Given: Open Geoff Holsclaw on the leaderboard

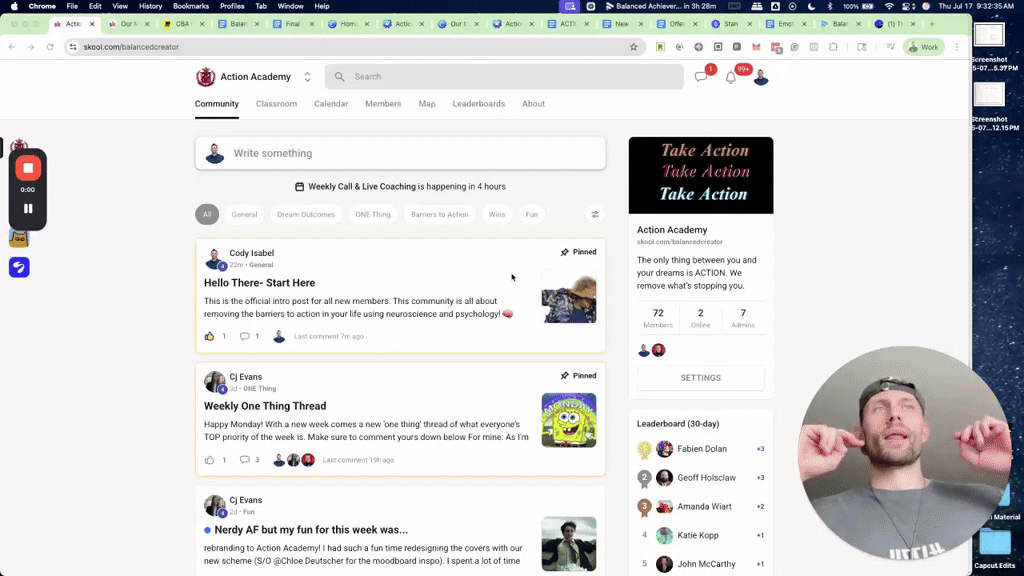Looking at the screenshot, I should [707, 478].
